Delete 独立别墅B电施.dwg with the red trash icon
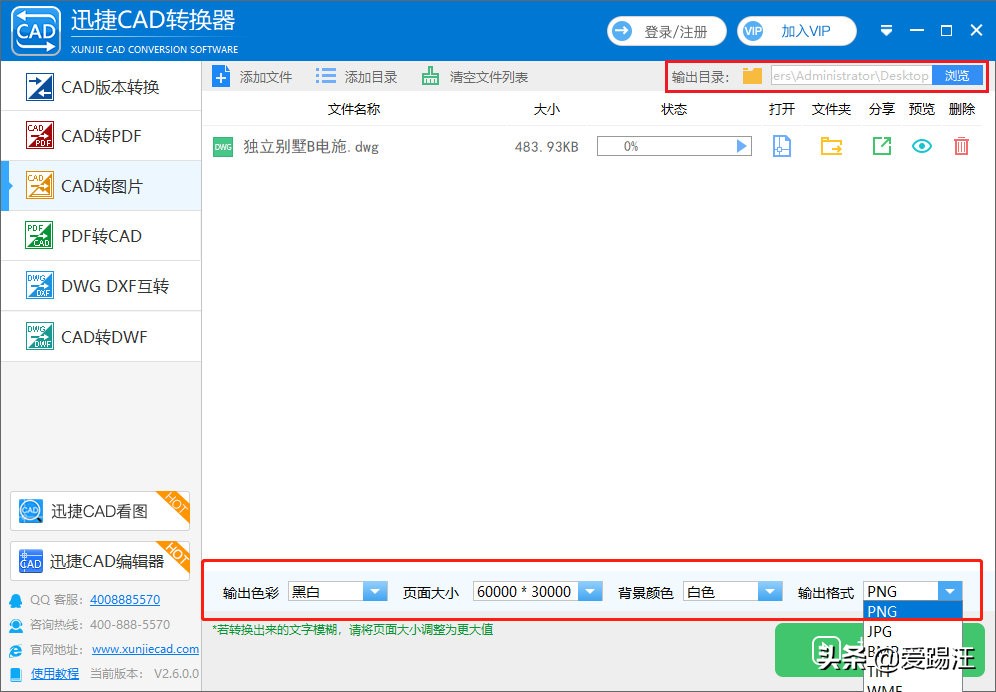 [x=961, y=145]
